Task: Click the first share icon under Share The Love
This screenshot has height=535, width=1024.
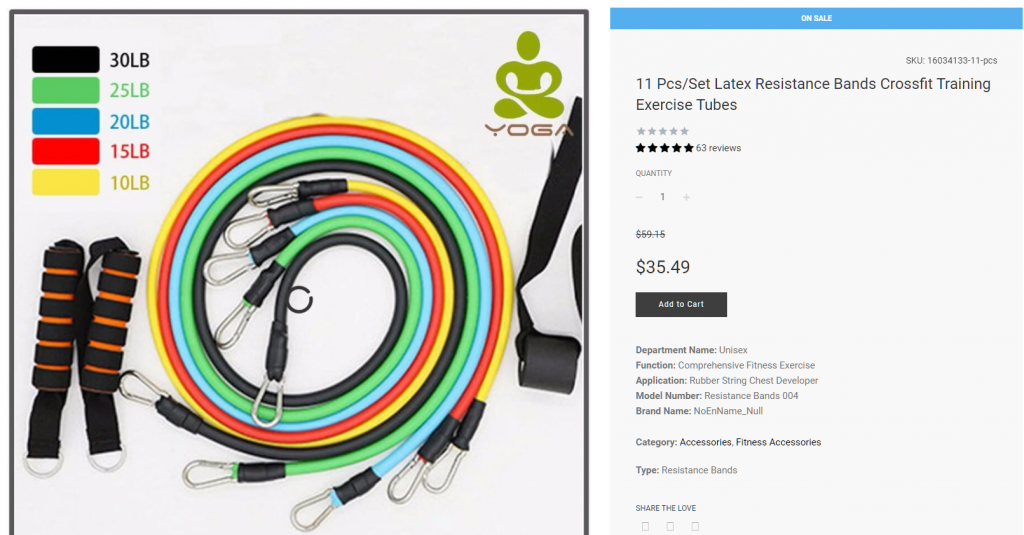Action: [645, 527]
